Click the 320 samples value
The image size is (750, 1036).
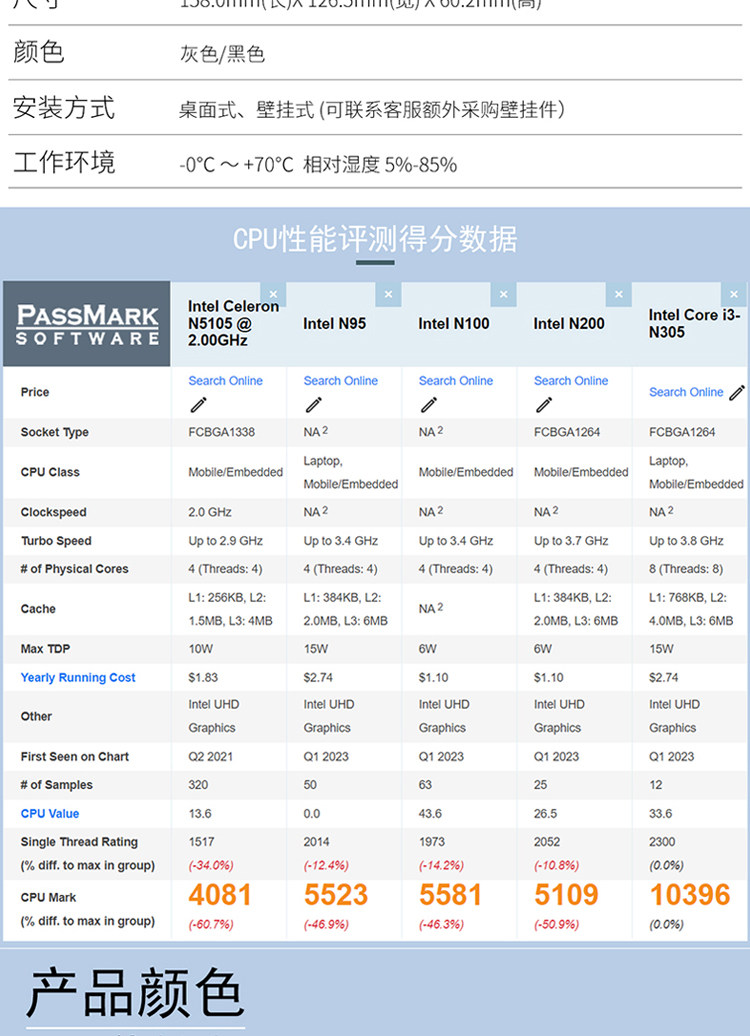(198, 785)
